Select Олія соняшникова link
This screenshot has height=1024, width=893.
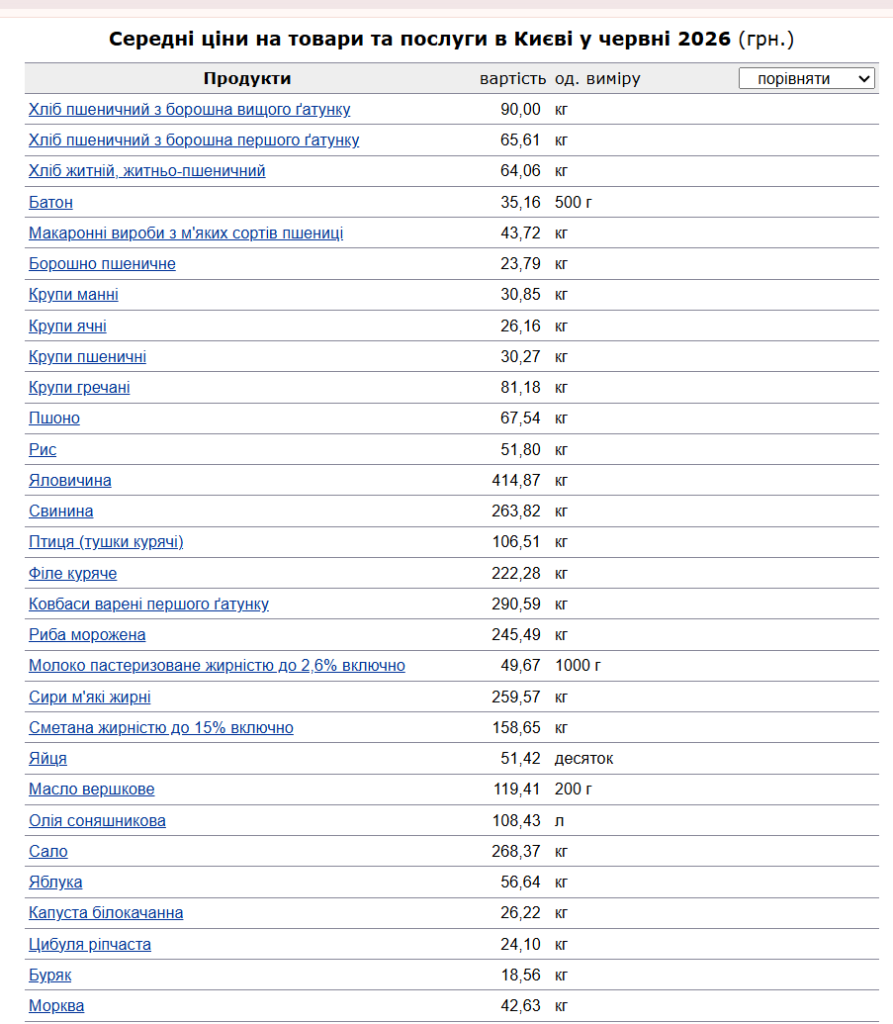tap(97, 820)
